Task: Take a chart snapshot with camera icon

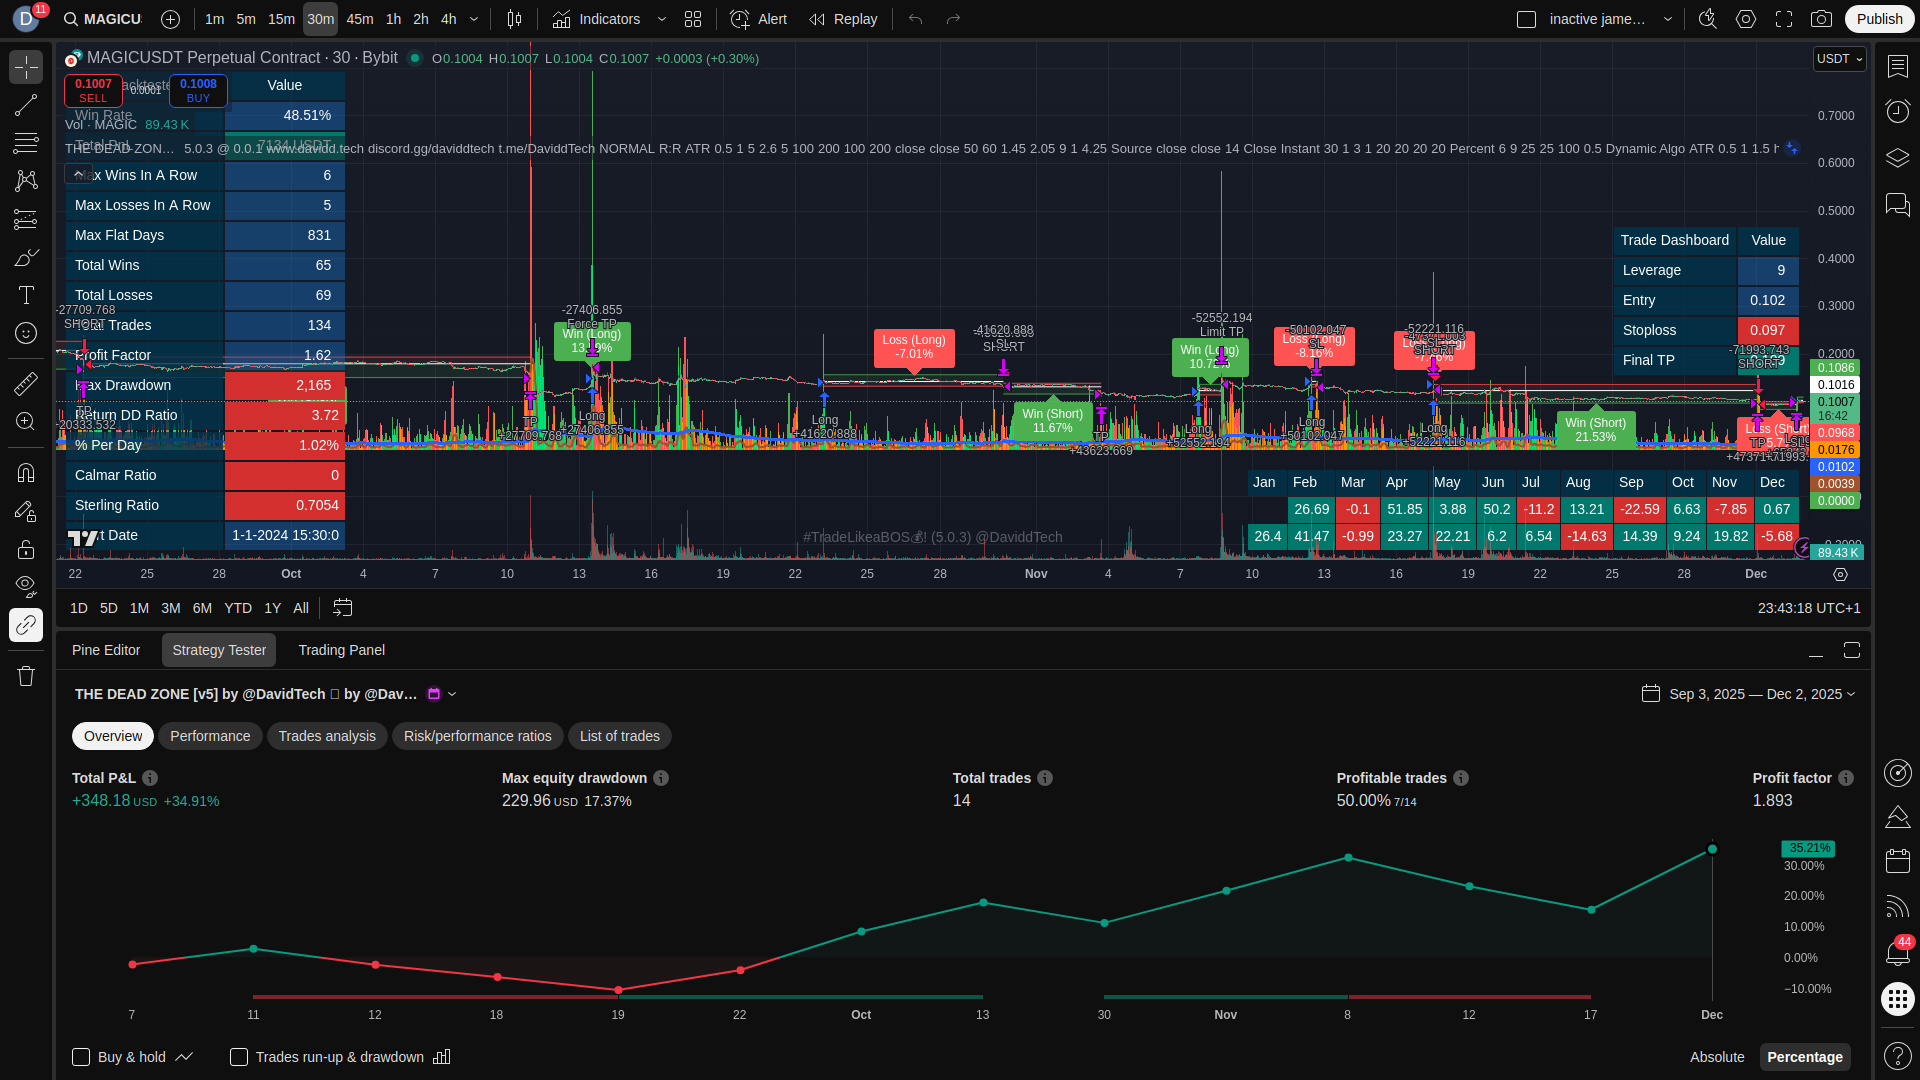Action: point(1822,19)
